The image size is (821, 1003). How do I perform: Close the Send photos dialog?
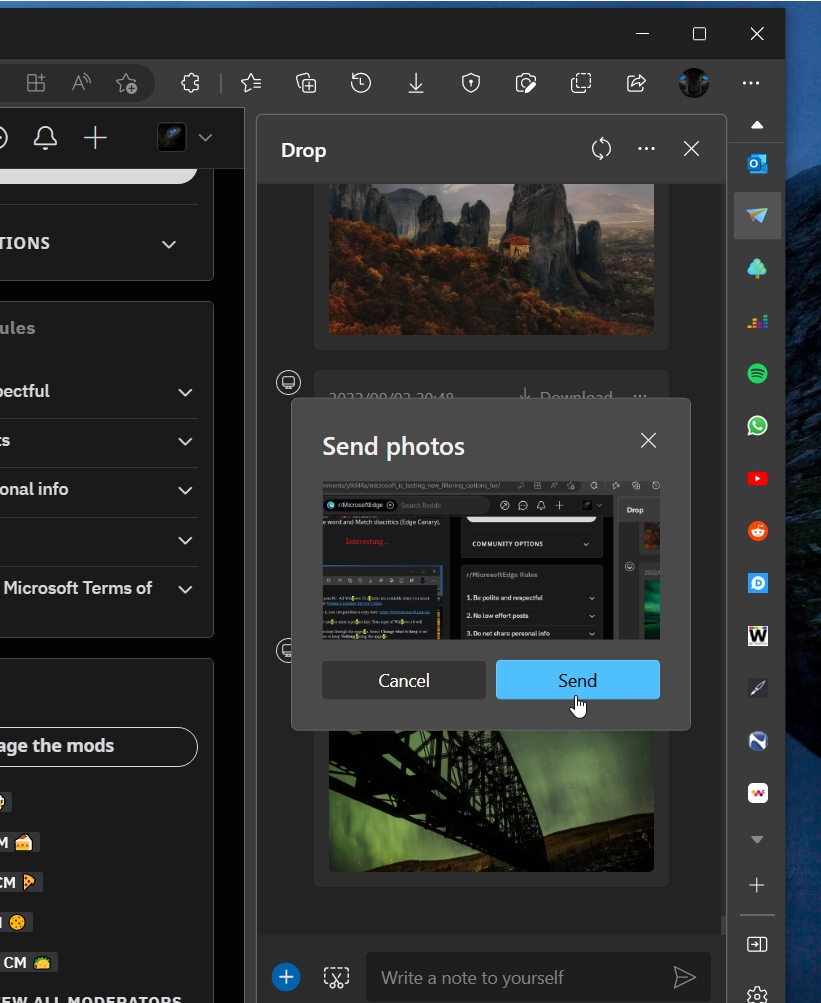(648, 440)
